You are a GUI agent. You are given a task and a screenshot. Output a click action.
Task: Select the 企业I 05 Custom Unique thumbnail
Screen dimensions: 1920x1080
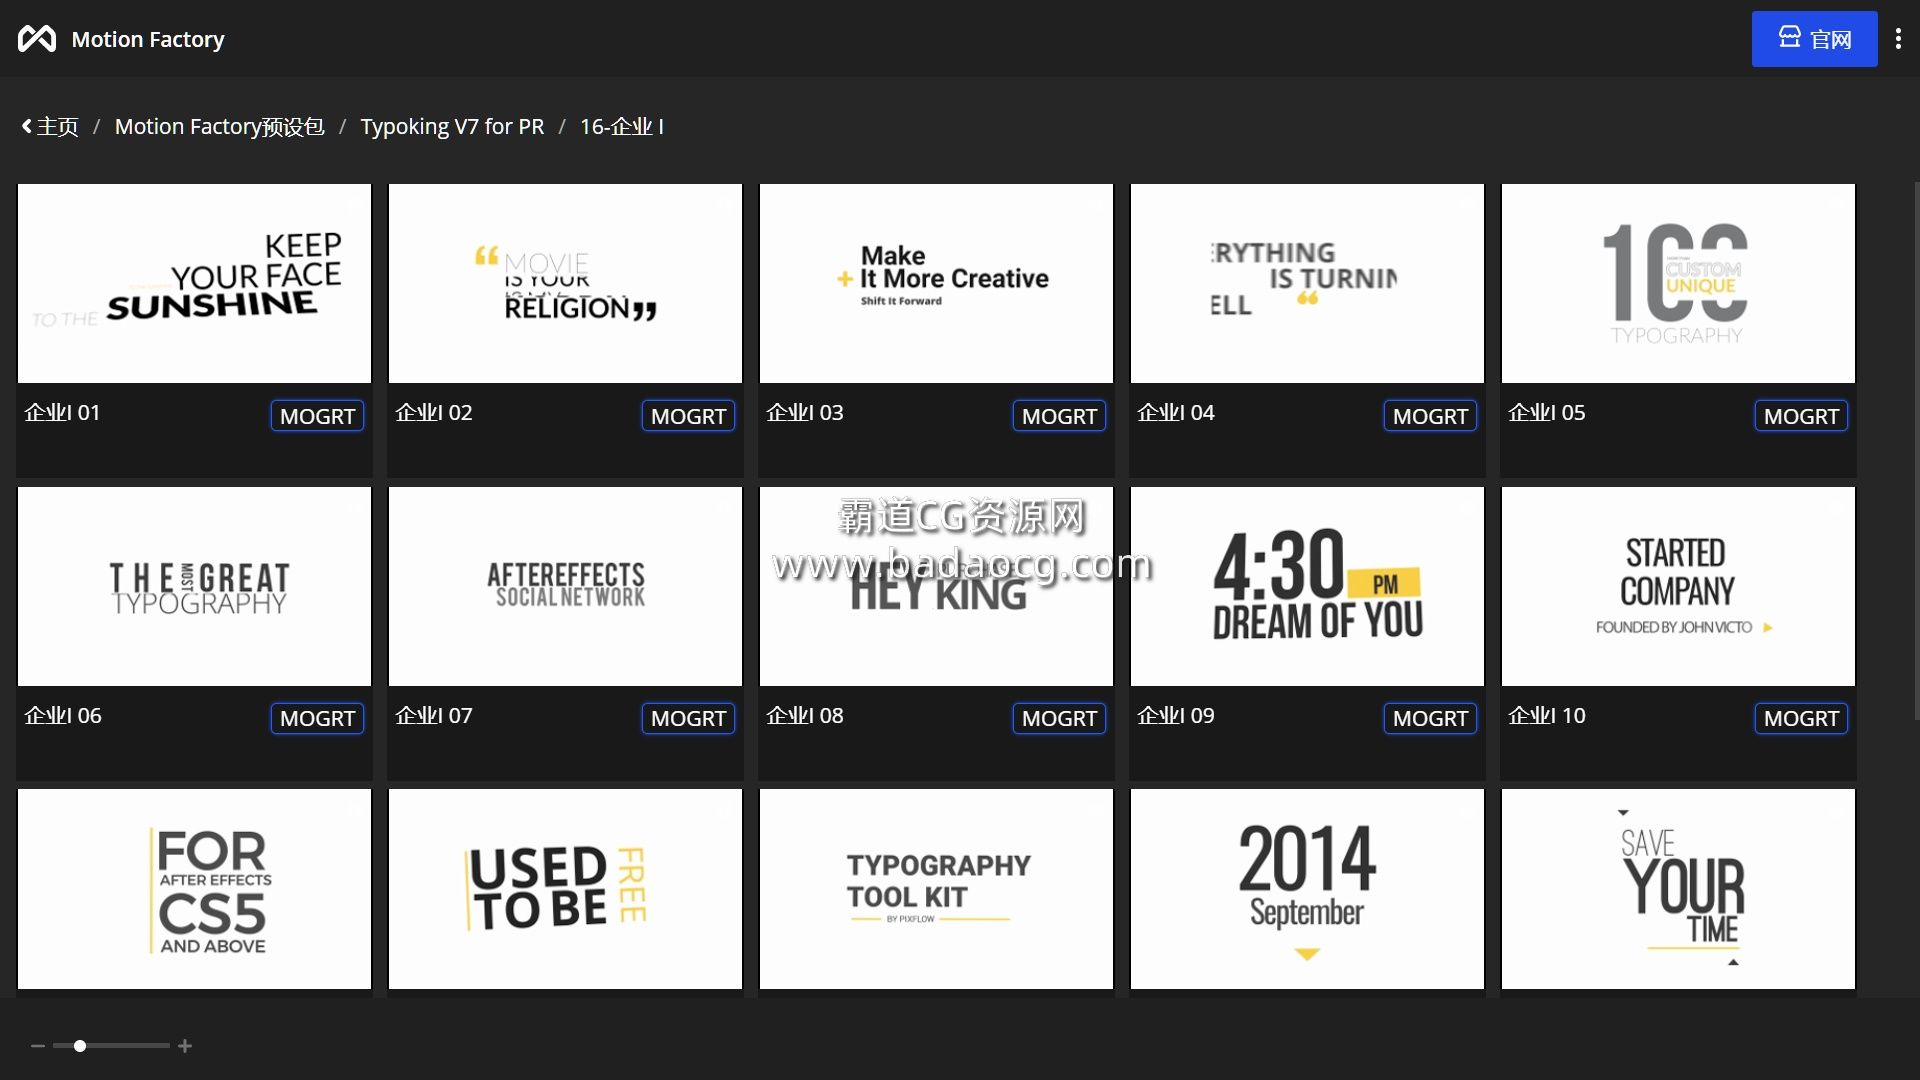pyautogui.click(x=1678, y=283)
